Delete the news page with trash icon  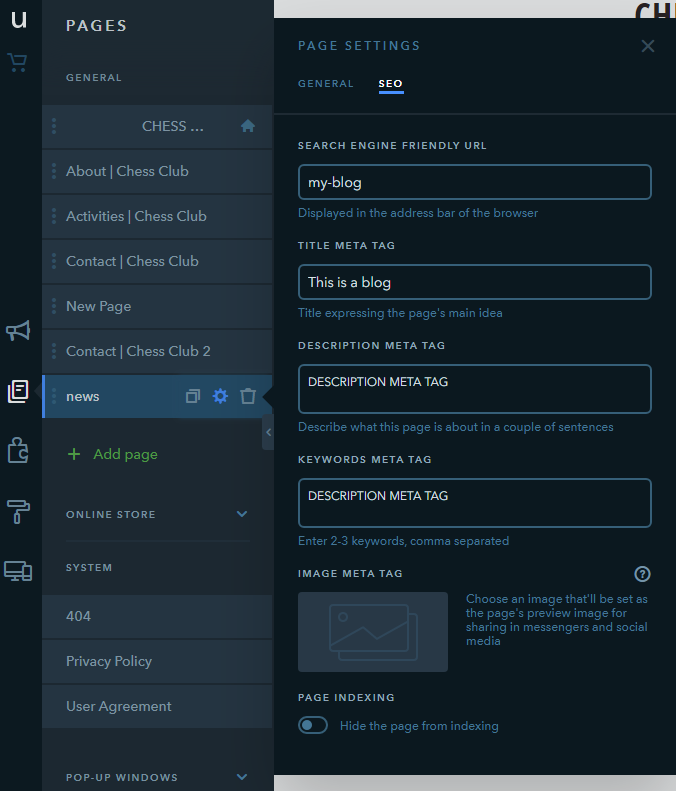click(x=248, y=397)
